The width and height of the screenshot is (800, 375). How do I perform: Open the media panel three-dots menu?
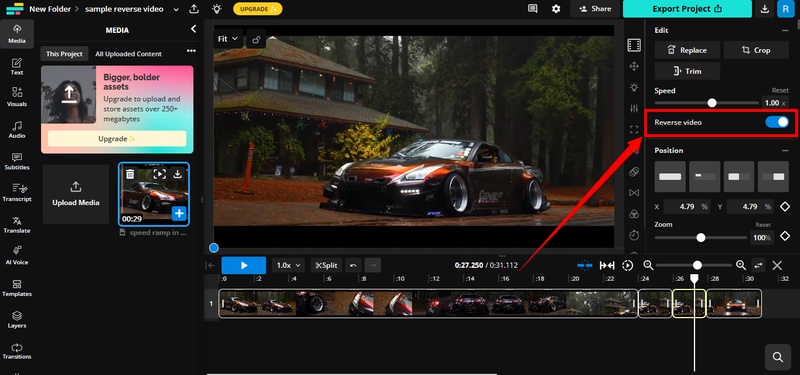coord(191,51)
